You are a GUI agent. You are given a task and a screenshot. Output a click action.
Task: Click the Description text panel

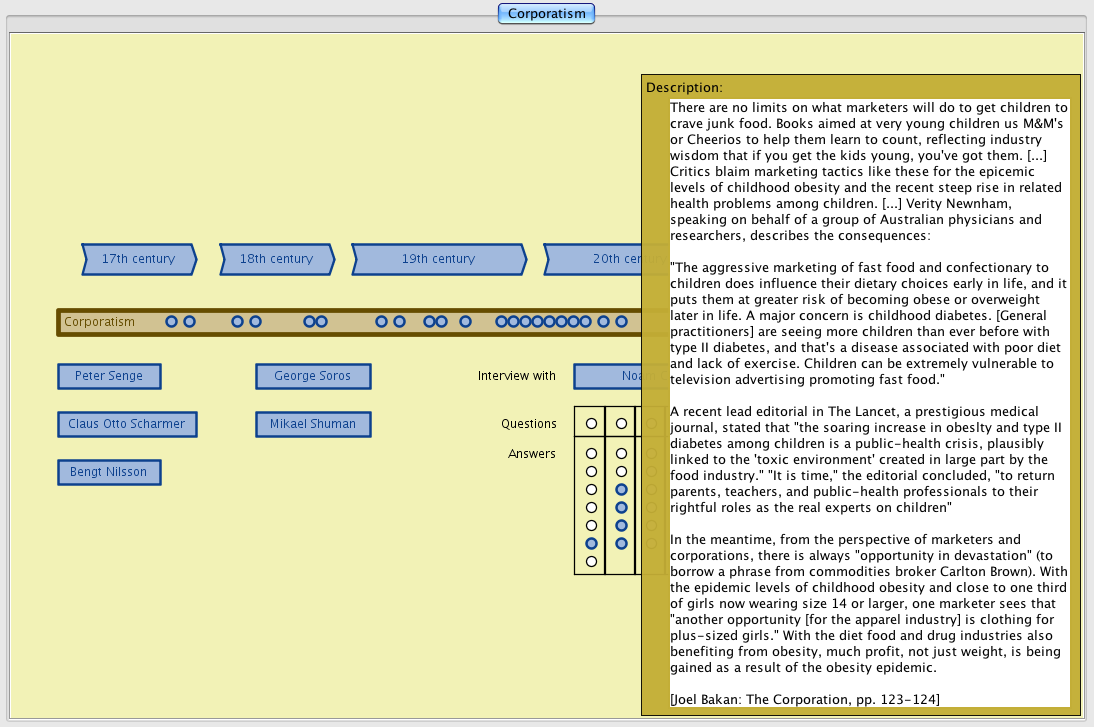pos(868,400)
